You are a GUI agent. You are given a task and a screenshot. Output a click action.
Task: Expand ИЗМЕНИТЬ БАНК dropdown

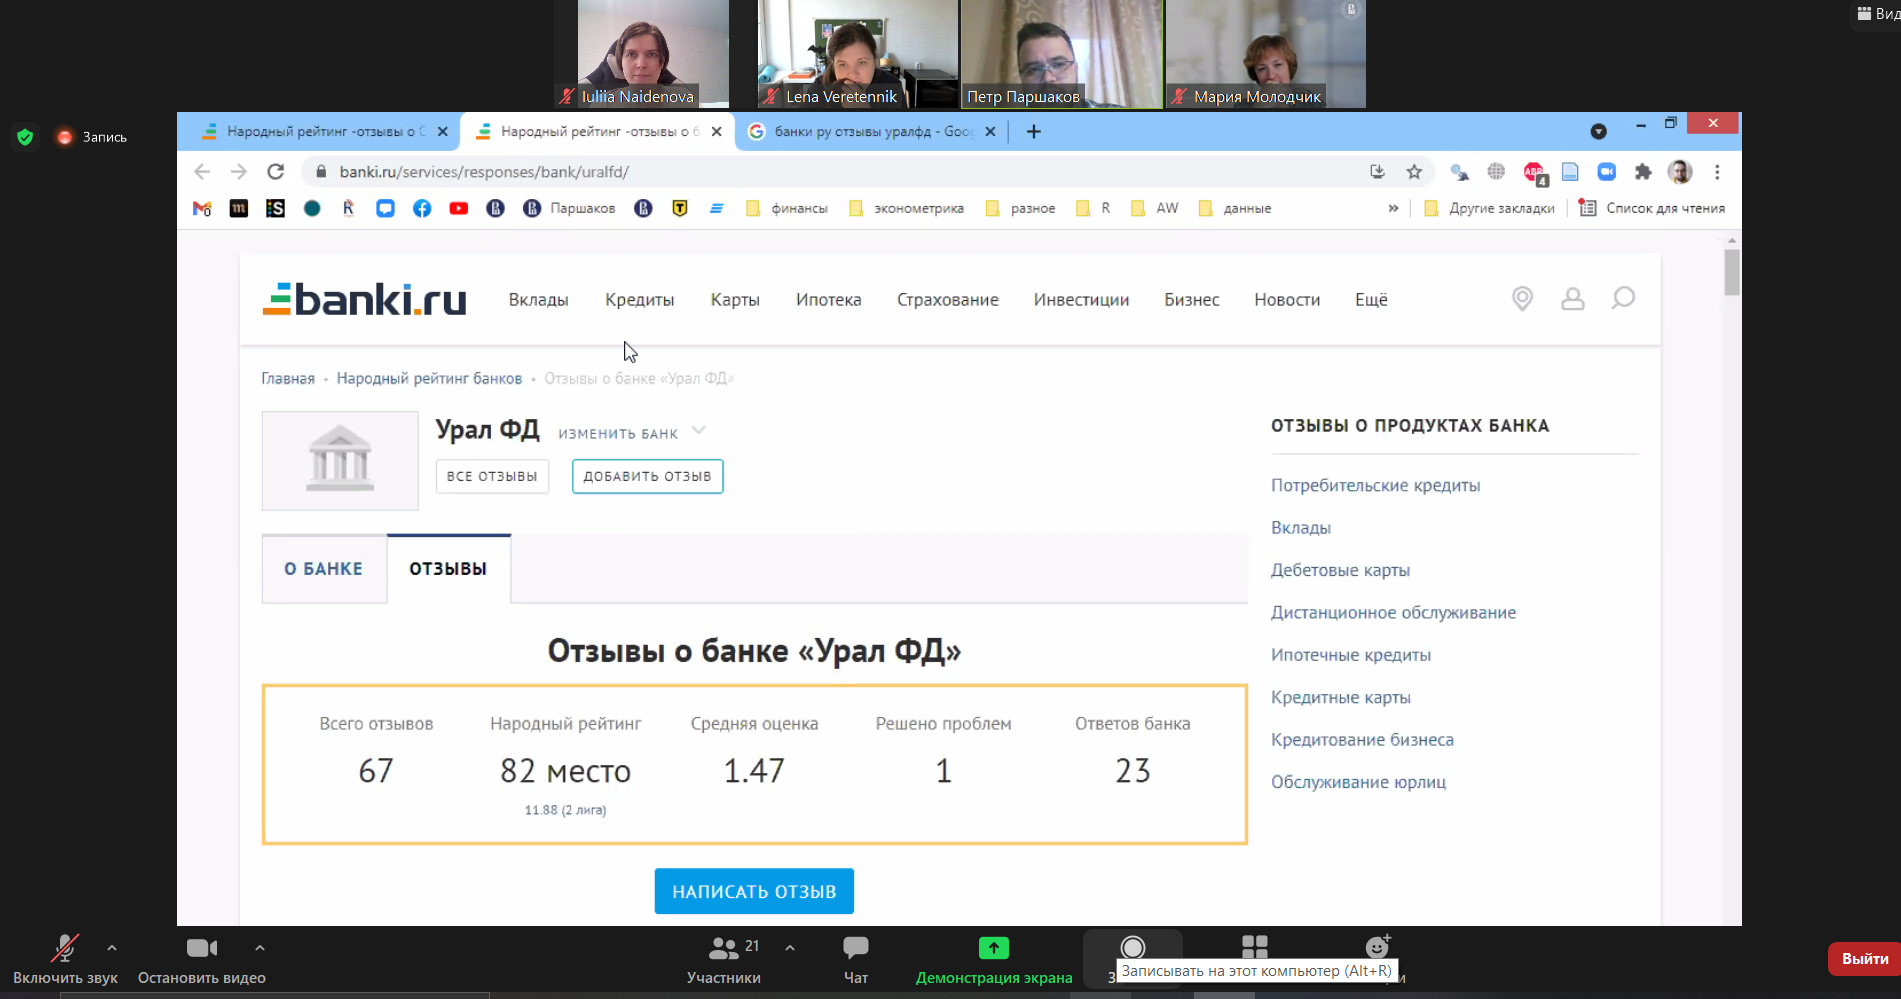click(632, 433)
